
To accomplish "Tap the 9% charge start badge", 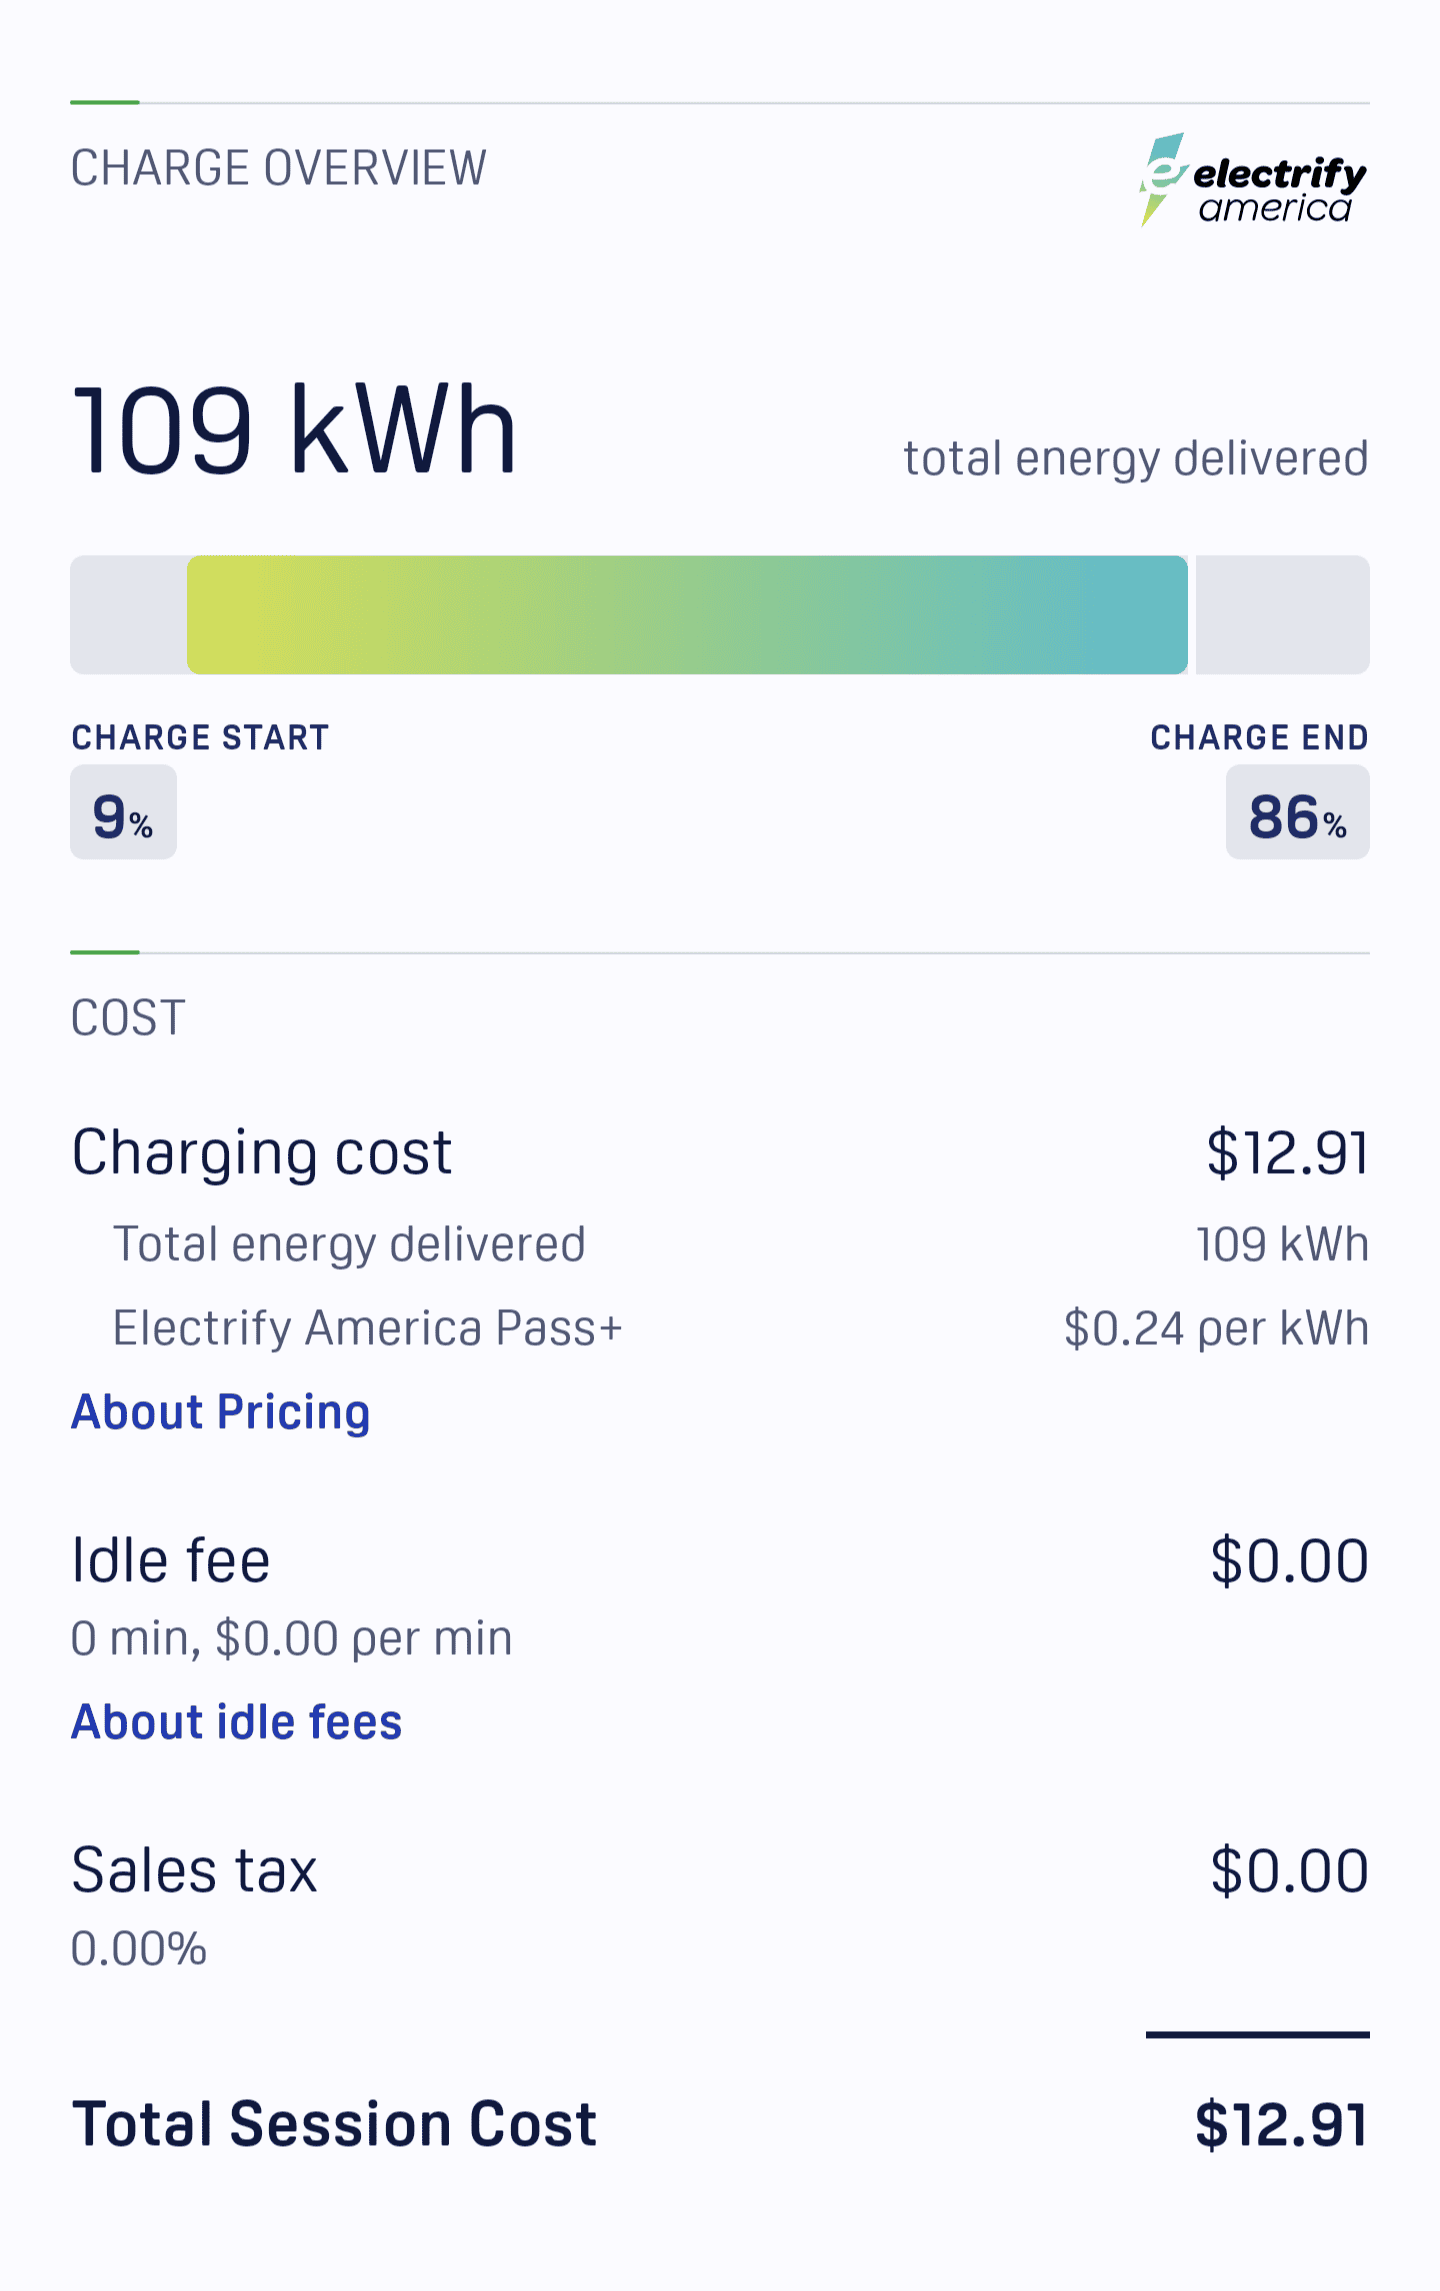I will 123,812.
